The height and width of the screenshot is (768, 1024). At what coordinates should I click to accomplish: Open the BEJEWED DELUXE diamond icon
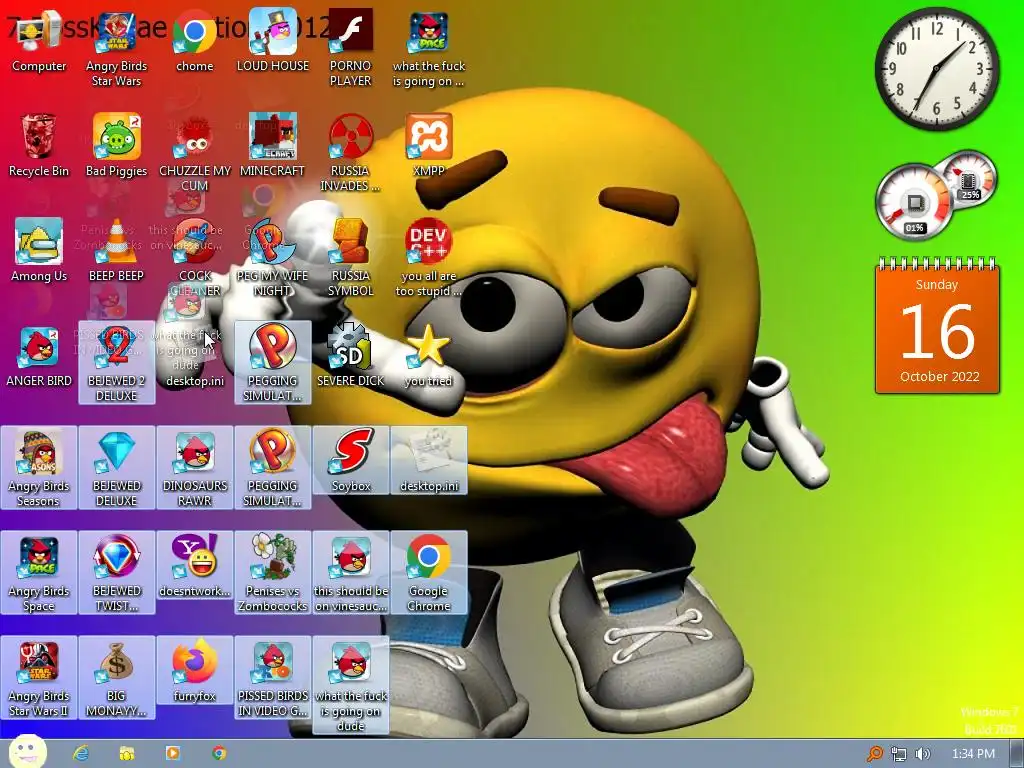(116, 468)
